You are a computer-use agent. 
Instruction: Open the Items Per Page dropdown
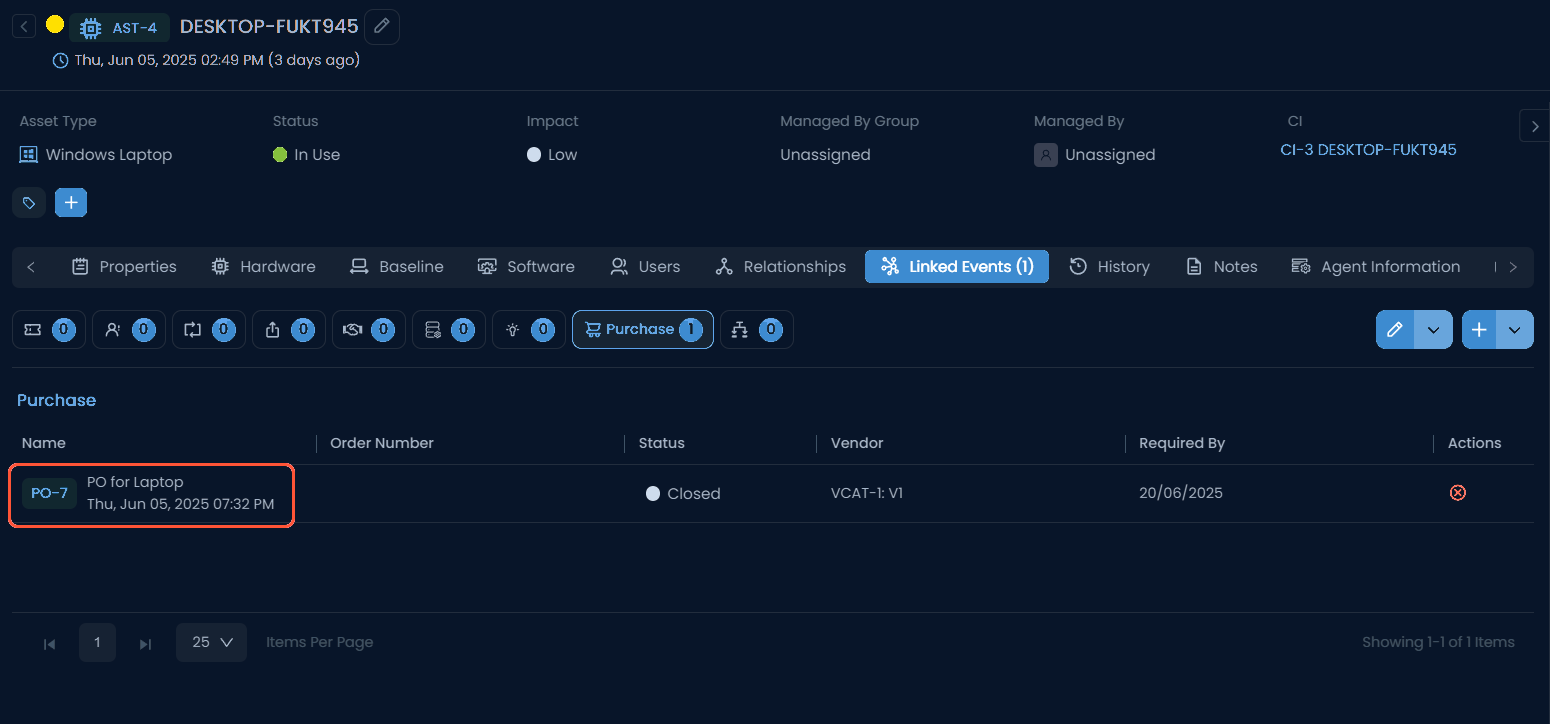pos(211,642)
